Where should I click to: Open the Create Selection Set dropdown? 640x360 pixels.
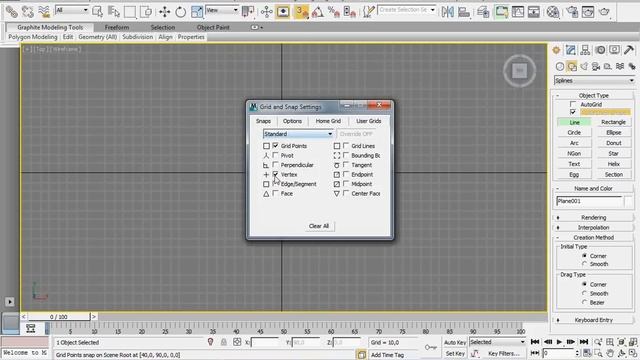(x=407, y=10)
